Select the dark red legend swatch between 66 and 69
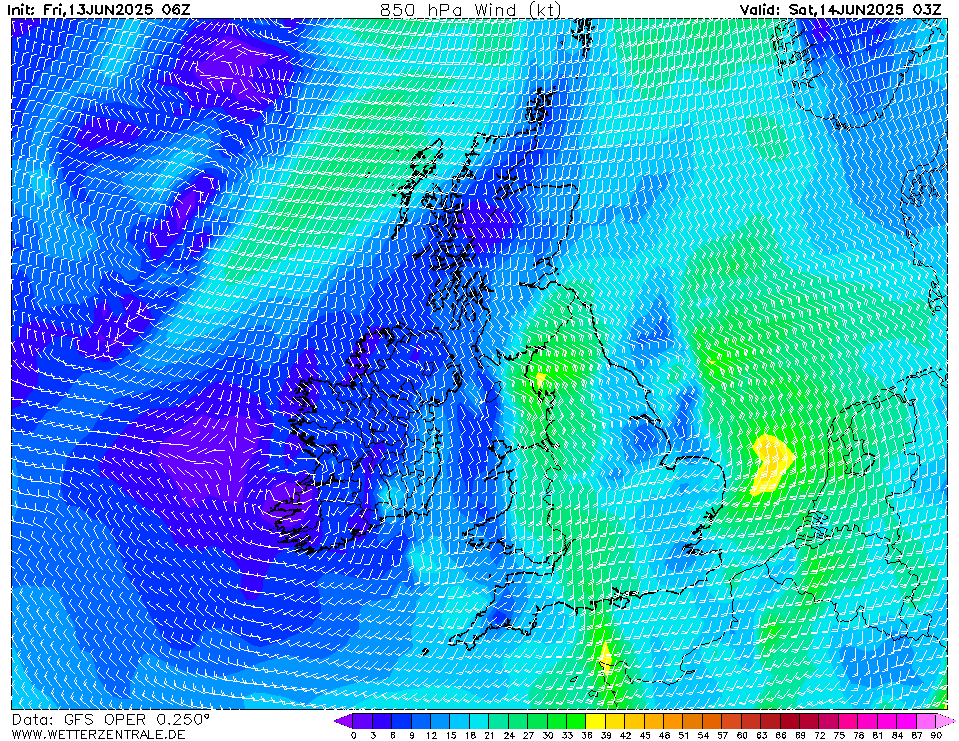The image size is (959, 741). (790, 721)
